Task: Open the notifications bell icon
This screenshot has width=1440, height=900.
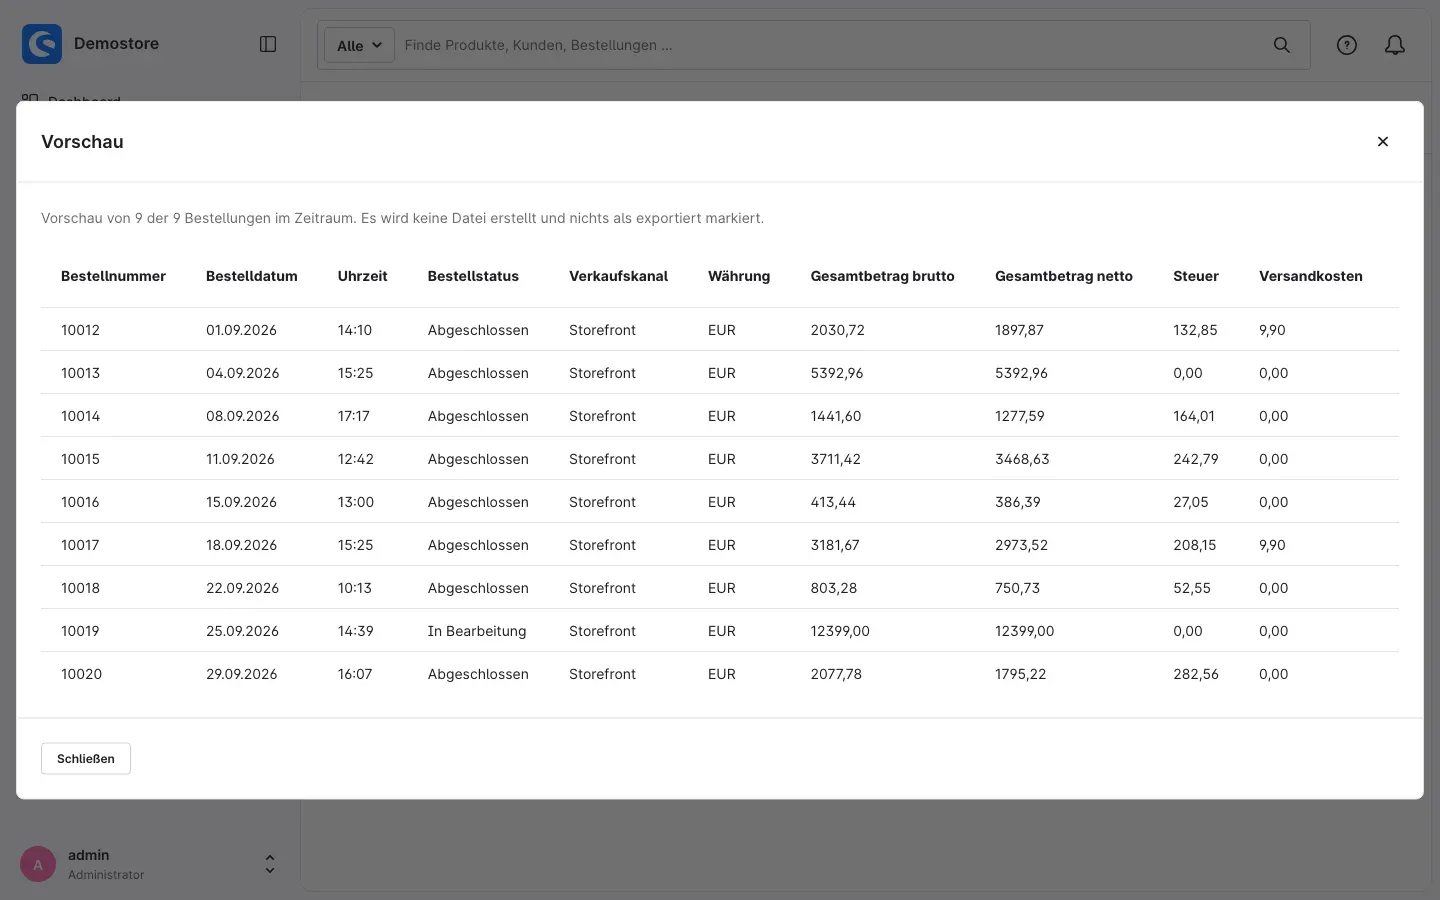Action: [1395, 45]
